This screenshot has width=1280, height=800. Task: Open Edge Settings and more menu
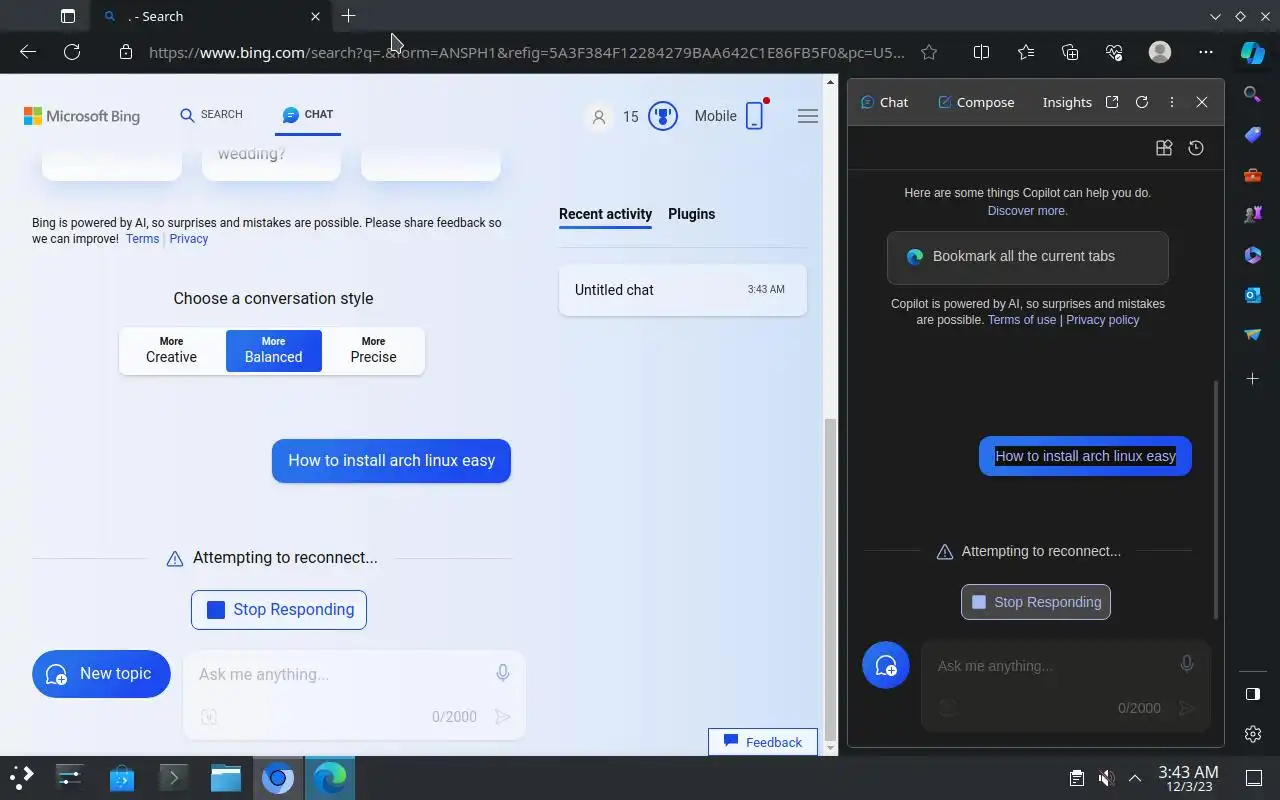pyautogui.click(x=1206, y=52)
